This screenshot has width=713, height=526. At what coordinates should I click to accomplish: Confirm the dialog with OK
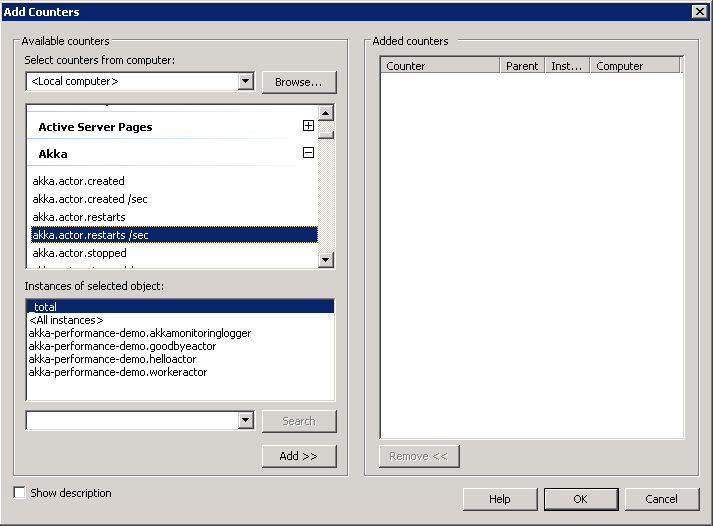coord(581,499)
